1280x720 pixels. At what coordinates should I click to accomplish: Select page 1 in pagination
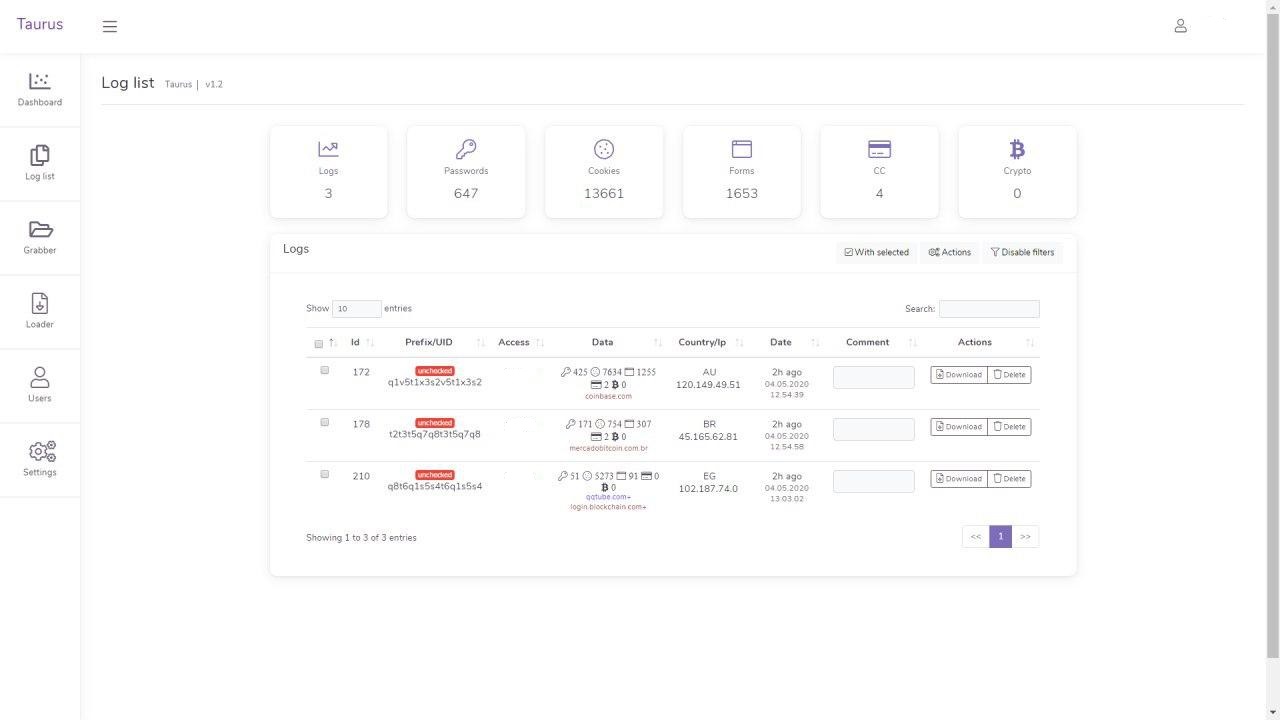[x=1000, y=537]
